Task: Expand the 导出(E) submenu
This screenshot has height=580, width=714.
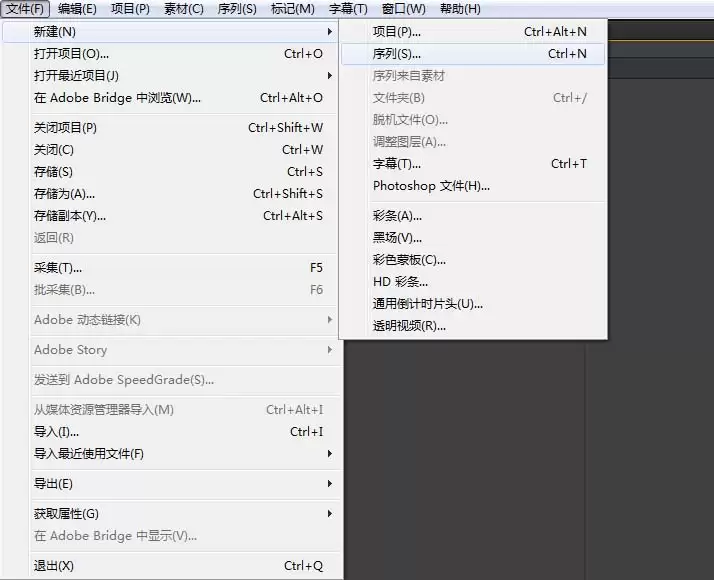Action: 53,484
